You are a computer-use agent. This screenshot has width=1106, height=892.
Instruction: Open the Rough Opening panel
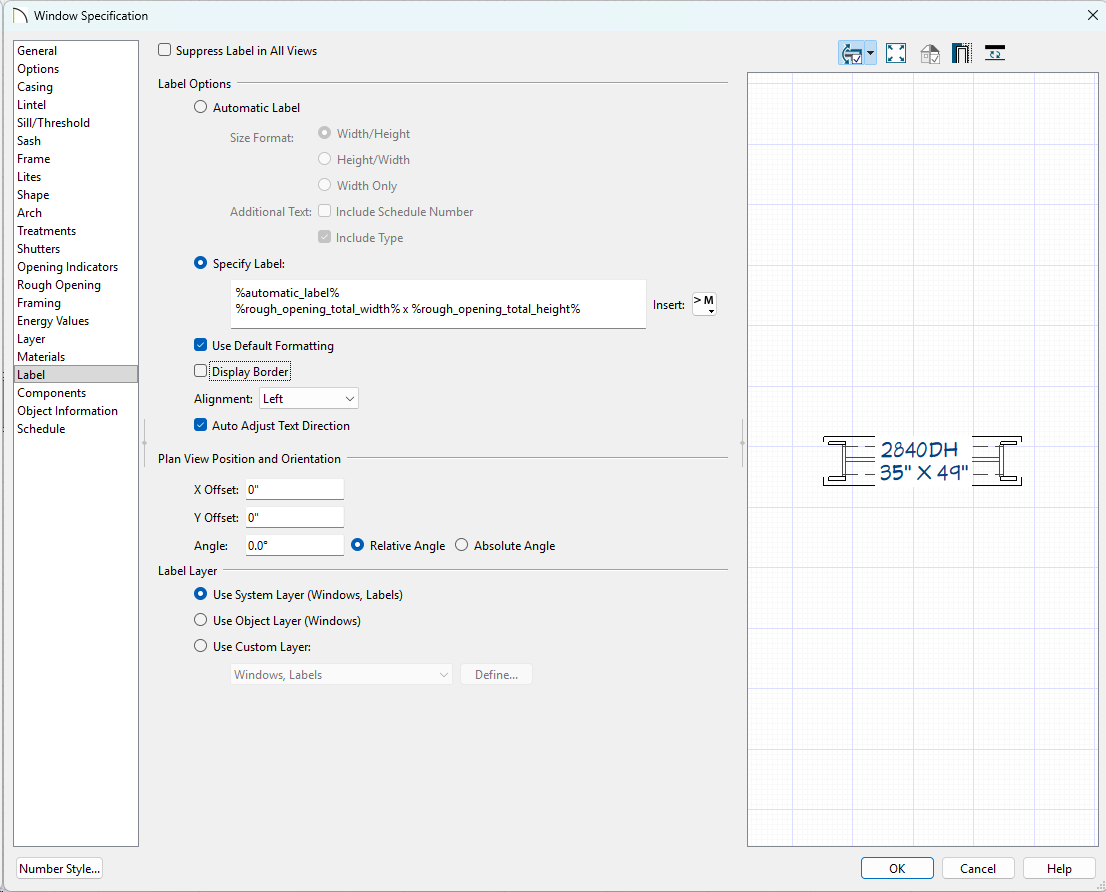click(59, 285)
